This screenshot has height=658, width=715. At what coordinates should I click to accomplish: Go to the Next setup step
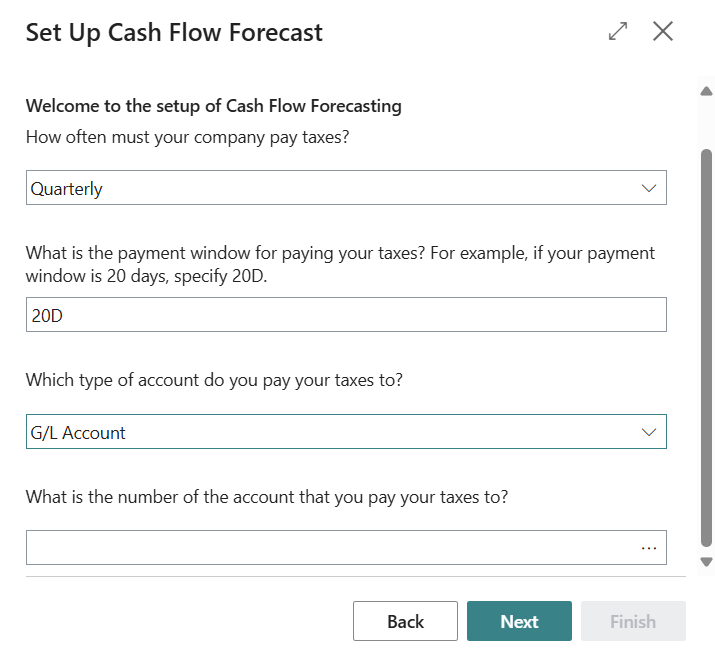click(x=519, y=621)
